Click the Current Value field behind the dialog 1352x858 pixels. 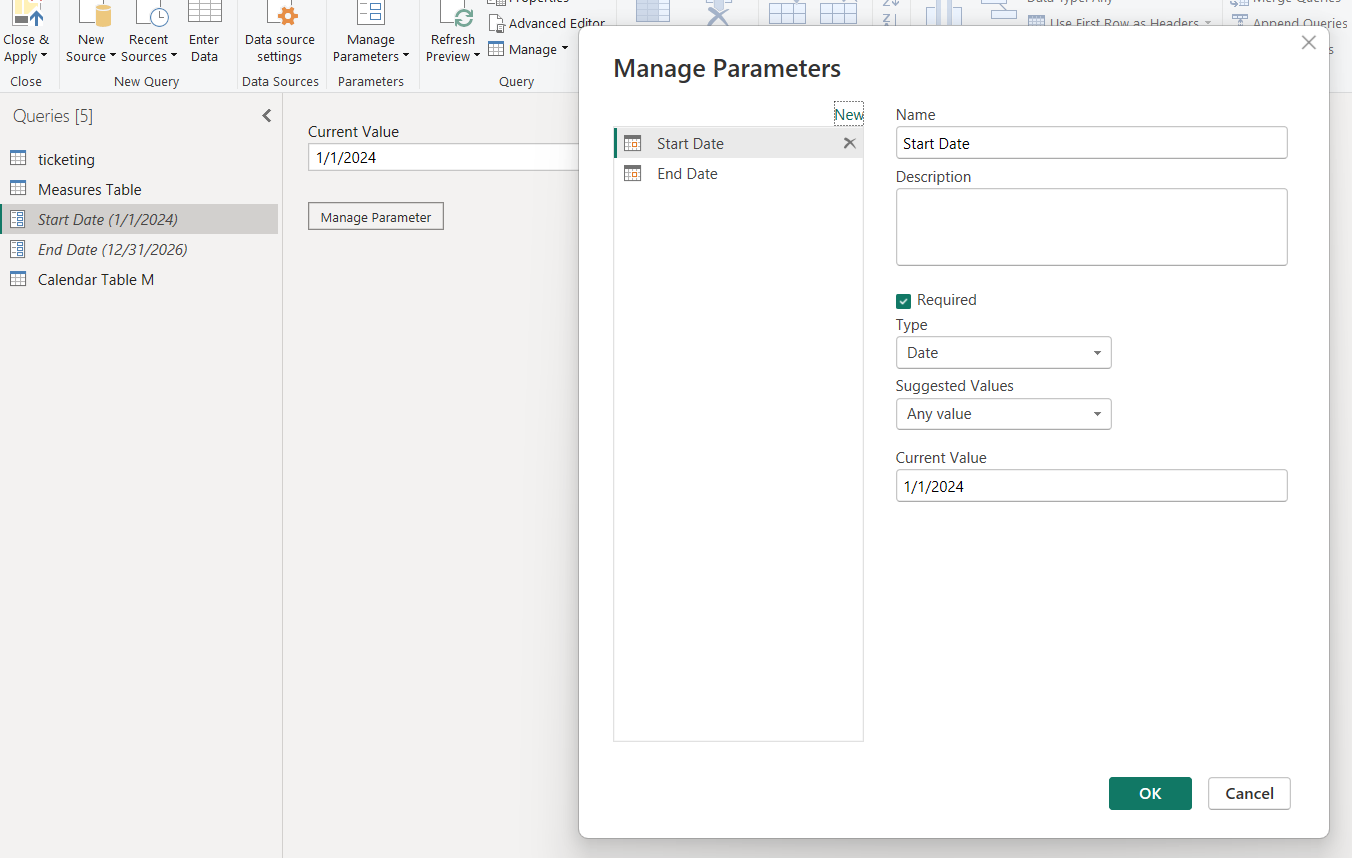click(443, 157)
